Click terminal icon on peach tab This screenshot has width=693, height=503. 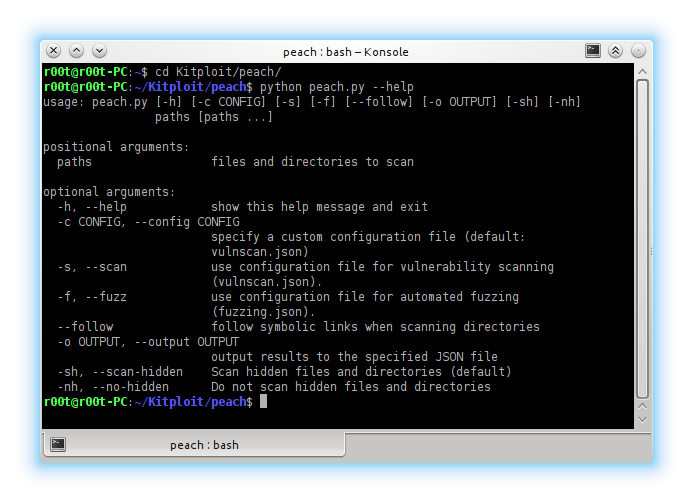click(x=58, y=444)
